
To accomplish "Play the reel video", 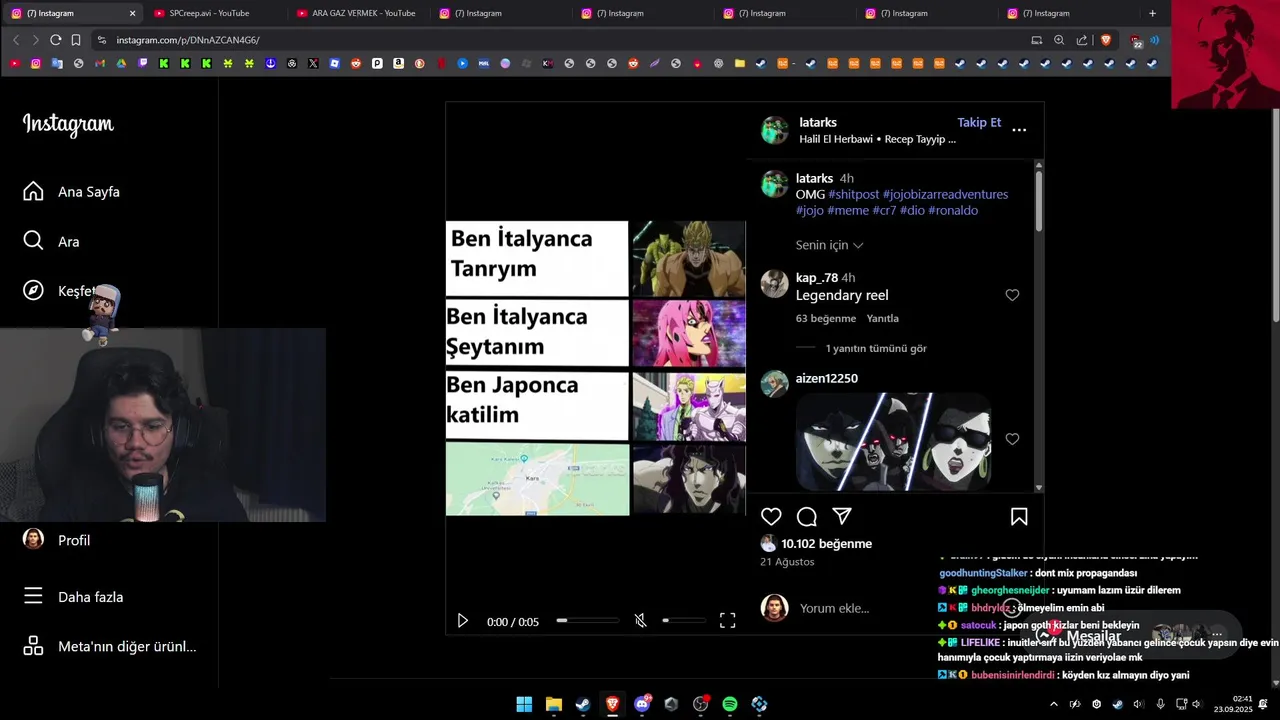I will pyautogui.click(x=462, y=621).
